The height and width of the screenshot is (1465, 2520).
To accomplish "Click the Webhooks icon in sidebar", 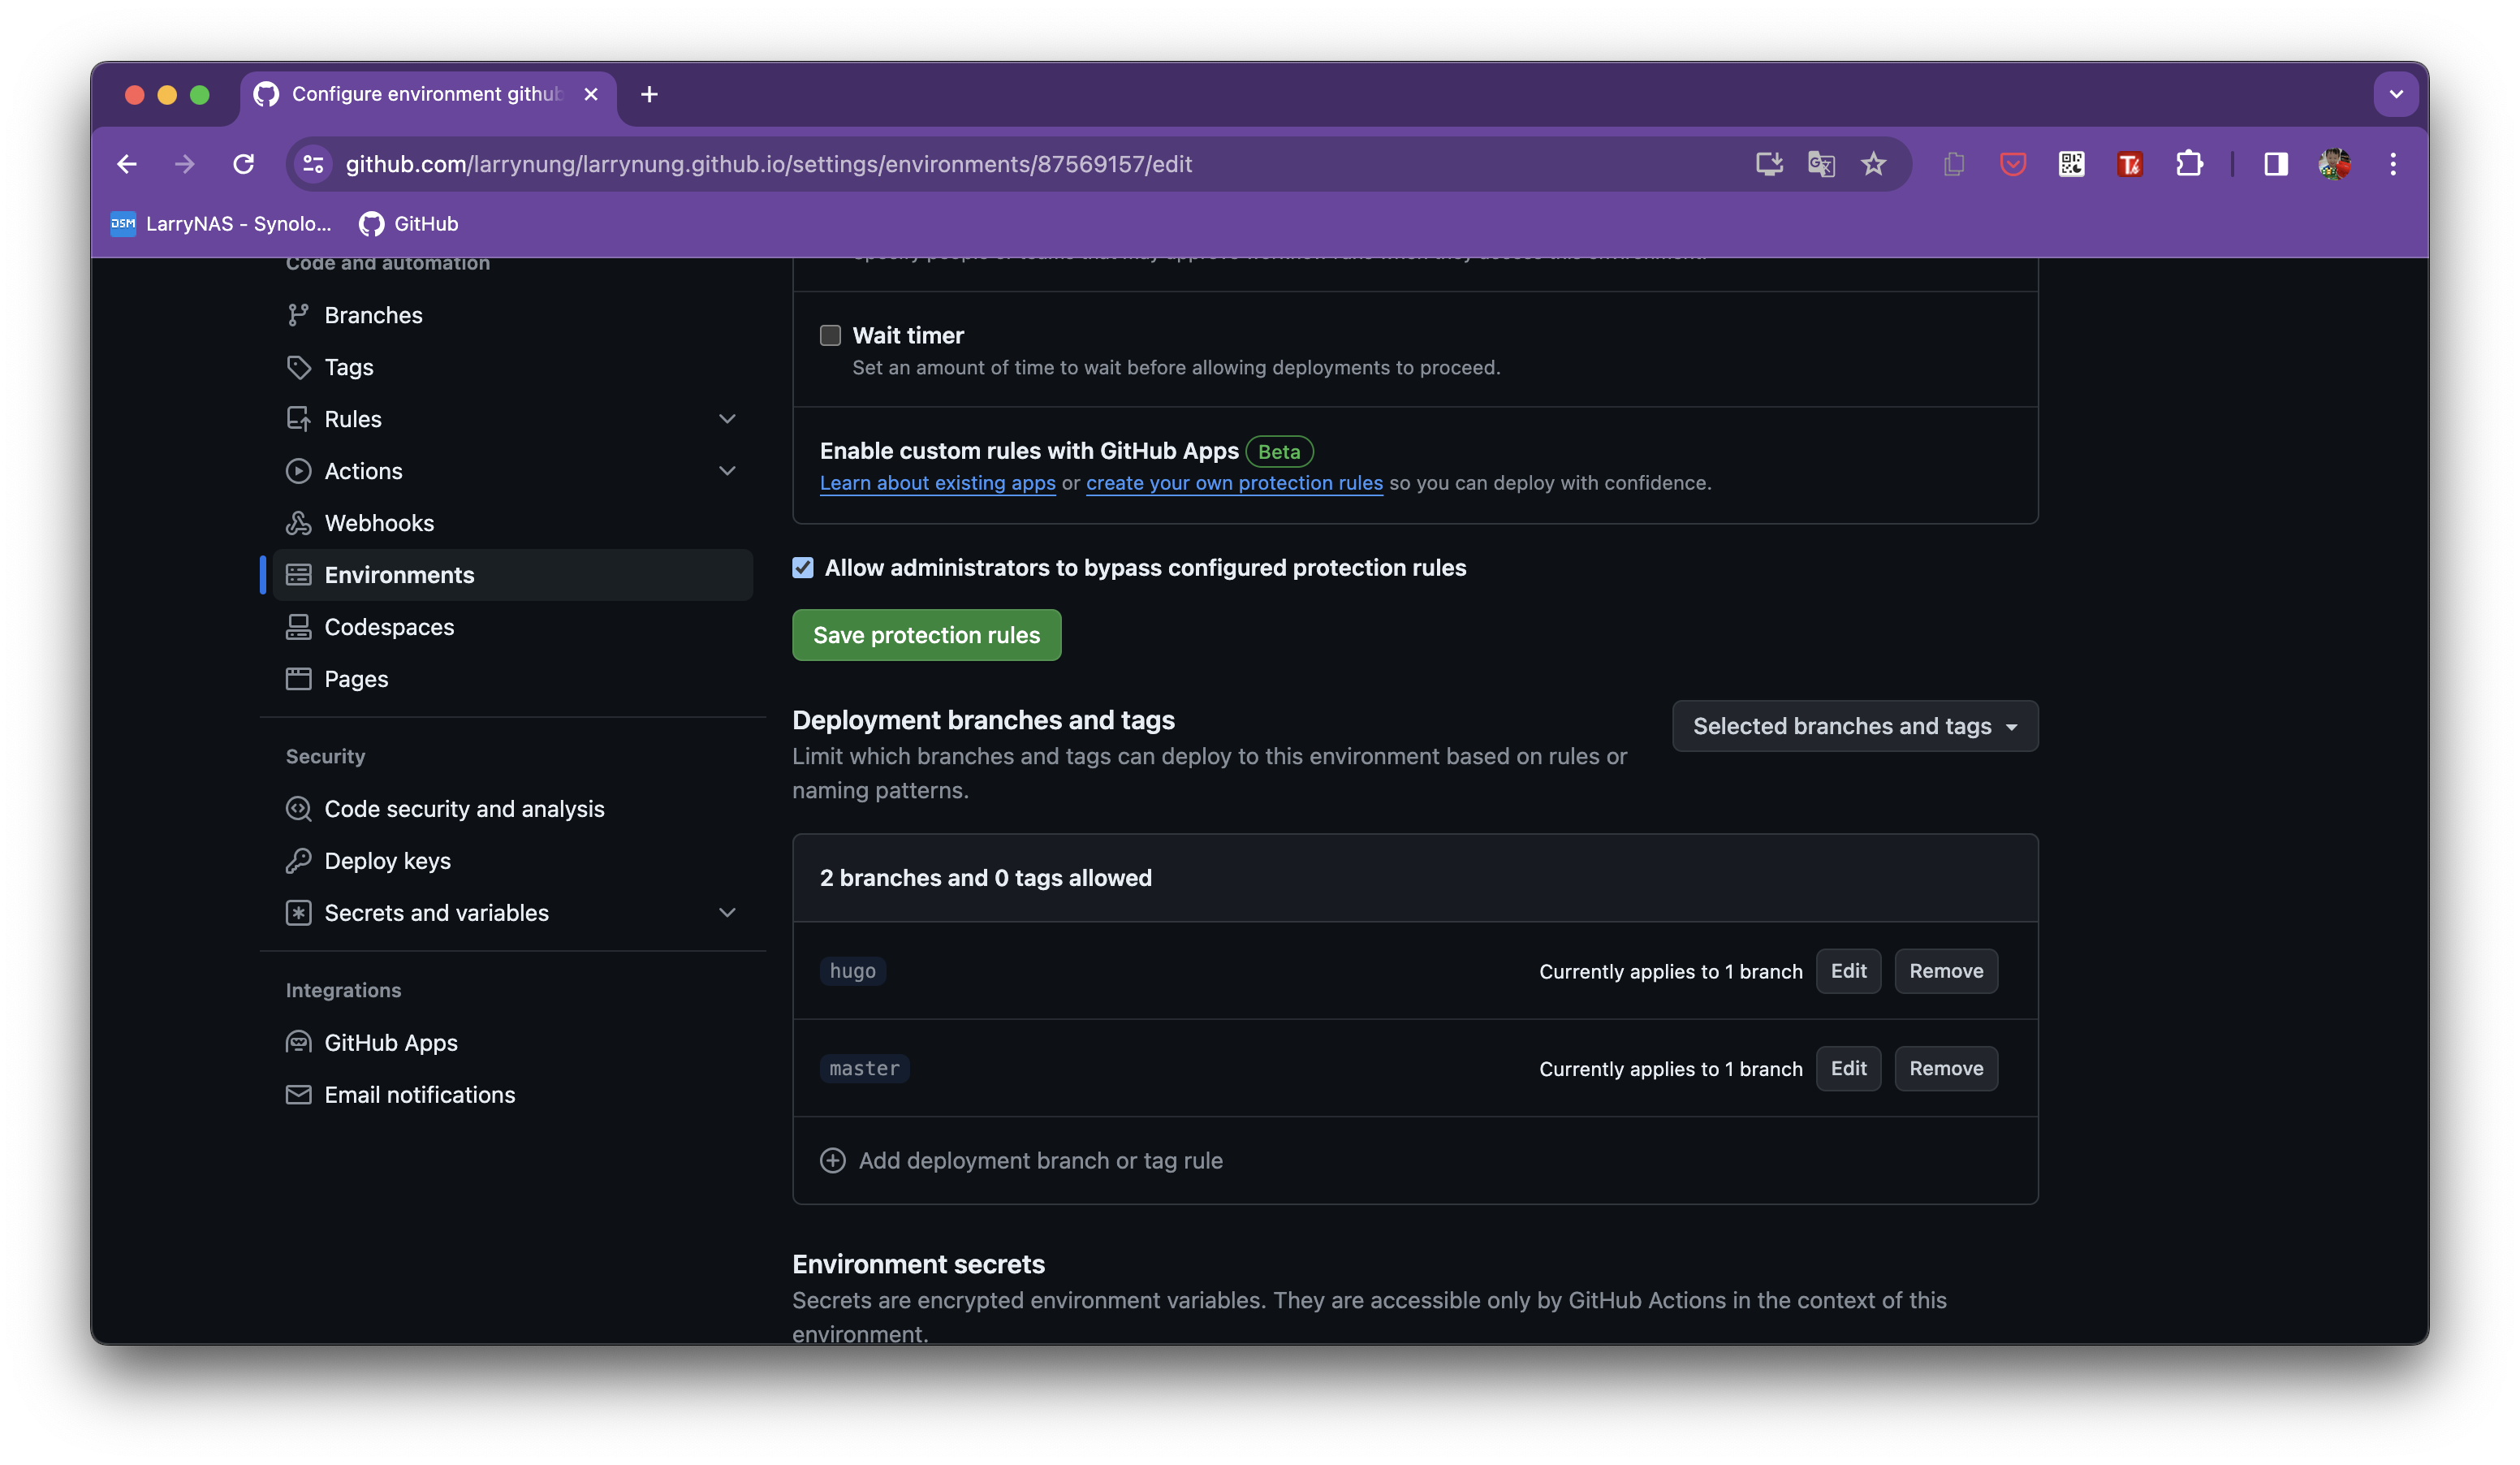I will (298, 523).
